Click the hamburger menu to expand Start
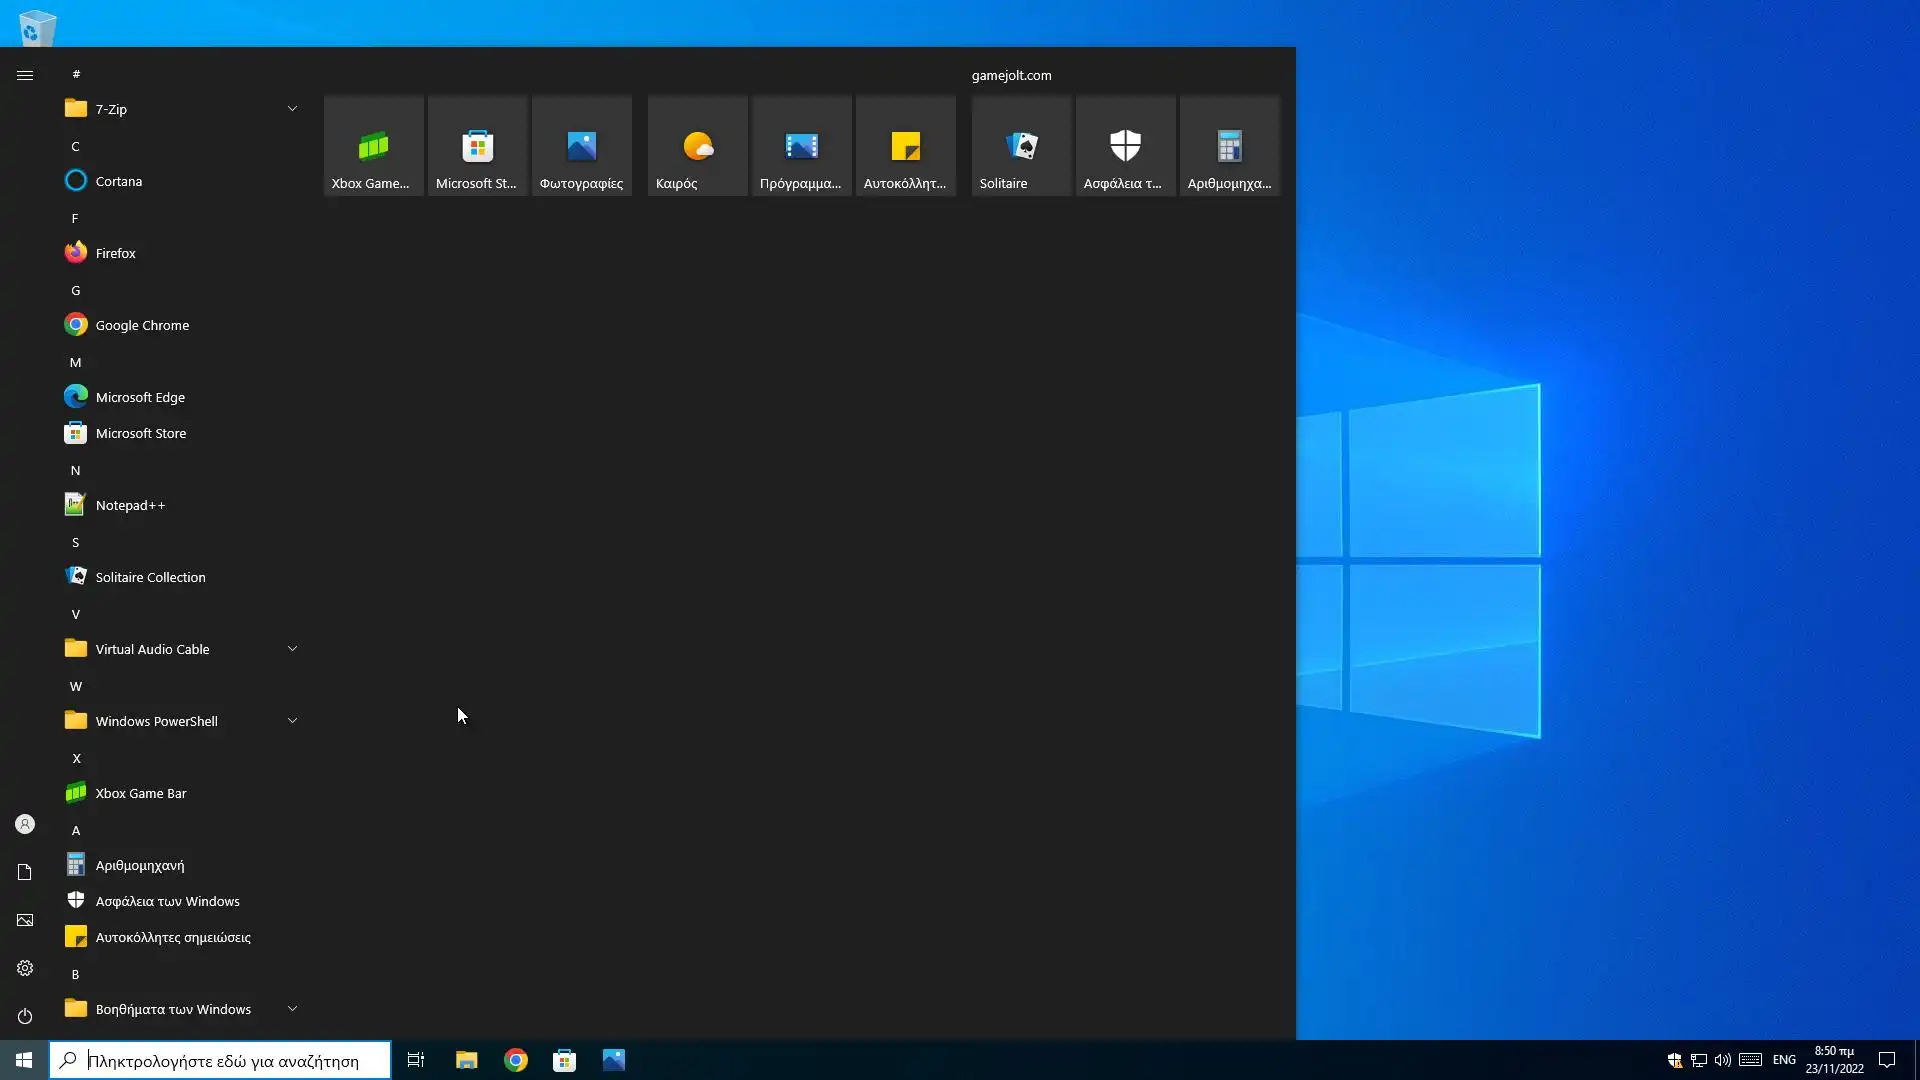This screenshot has width=1920, height=1080. tap(25, 75)
